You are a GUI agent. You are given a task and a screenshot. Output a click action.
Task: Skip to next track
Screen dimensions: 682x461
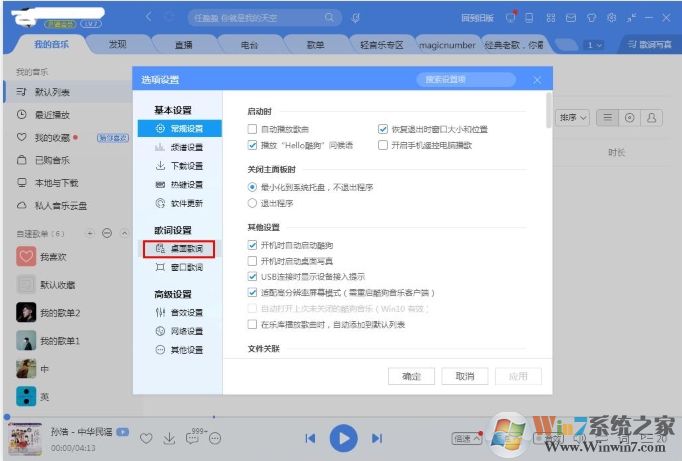coord(377,438)
